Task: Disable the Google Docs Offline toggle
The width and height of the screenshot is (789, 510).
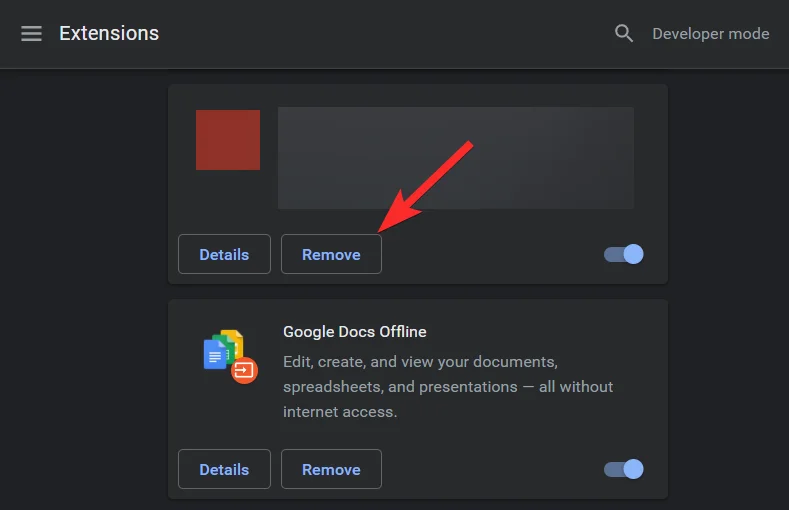Action: (x=623, y=469)
